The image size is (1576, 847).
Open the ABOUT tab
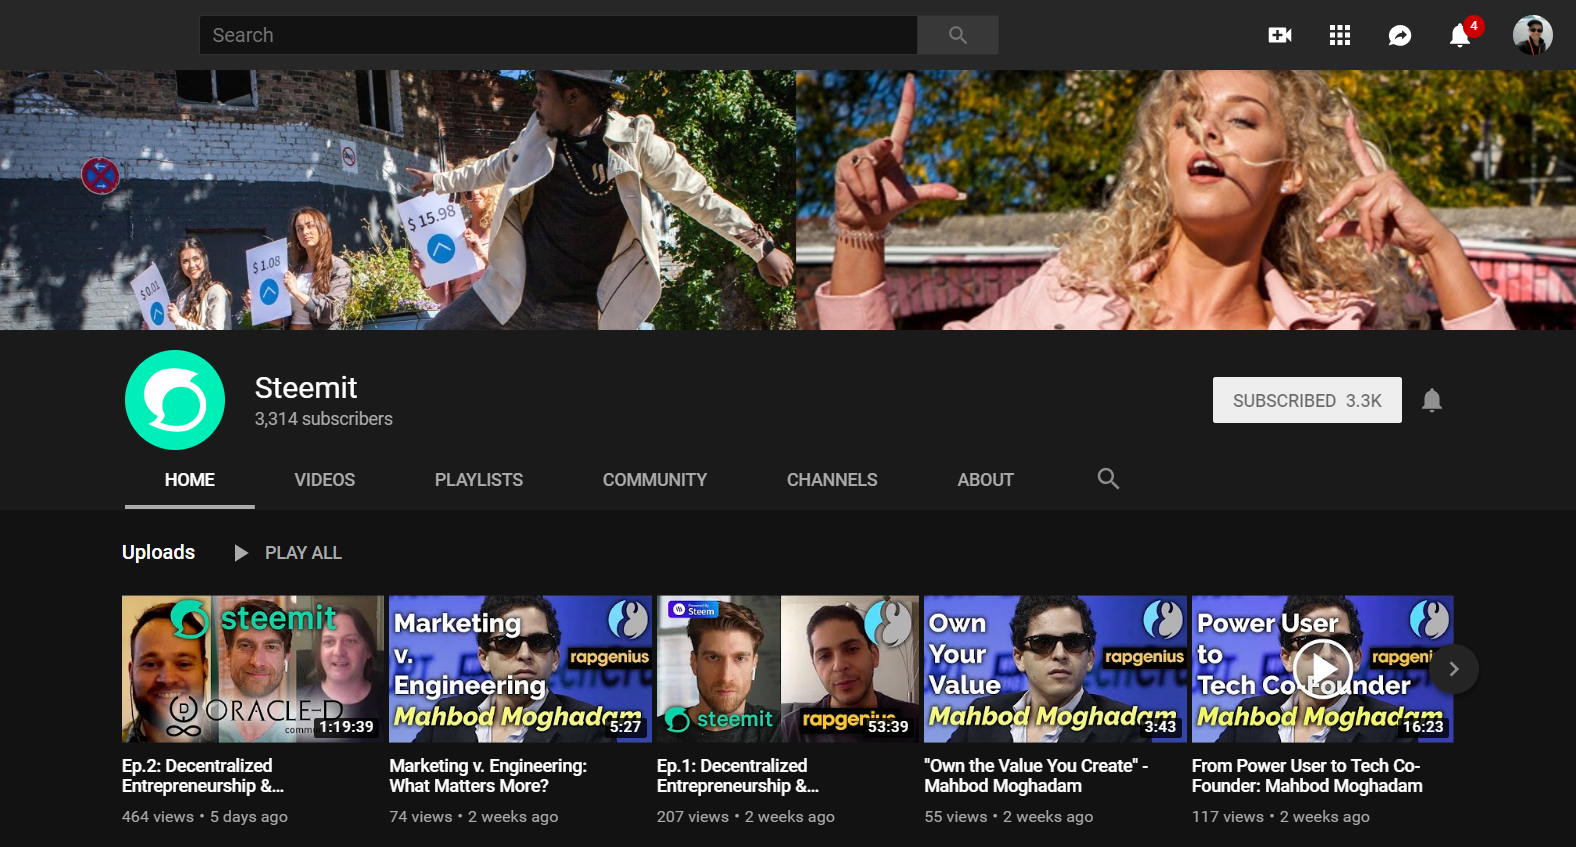click(986, 480)
